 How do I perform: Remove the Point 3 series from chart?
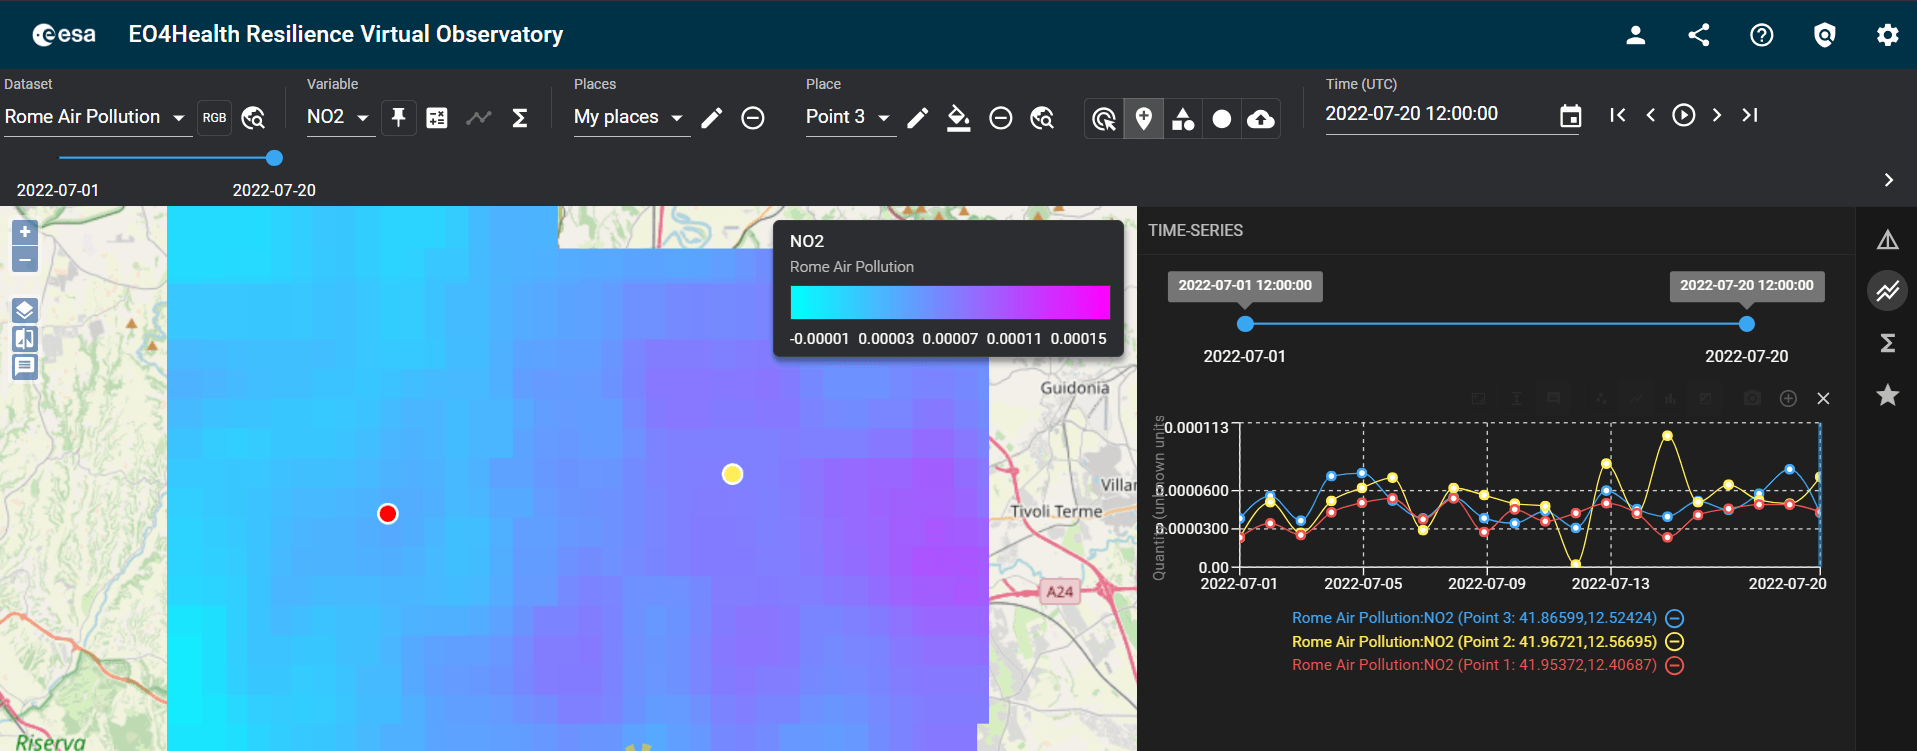pos(1674,618)
